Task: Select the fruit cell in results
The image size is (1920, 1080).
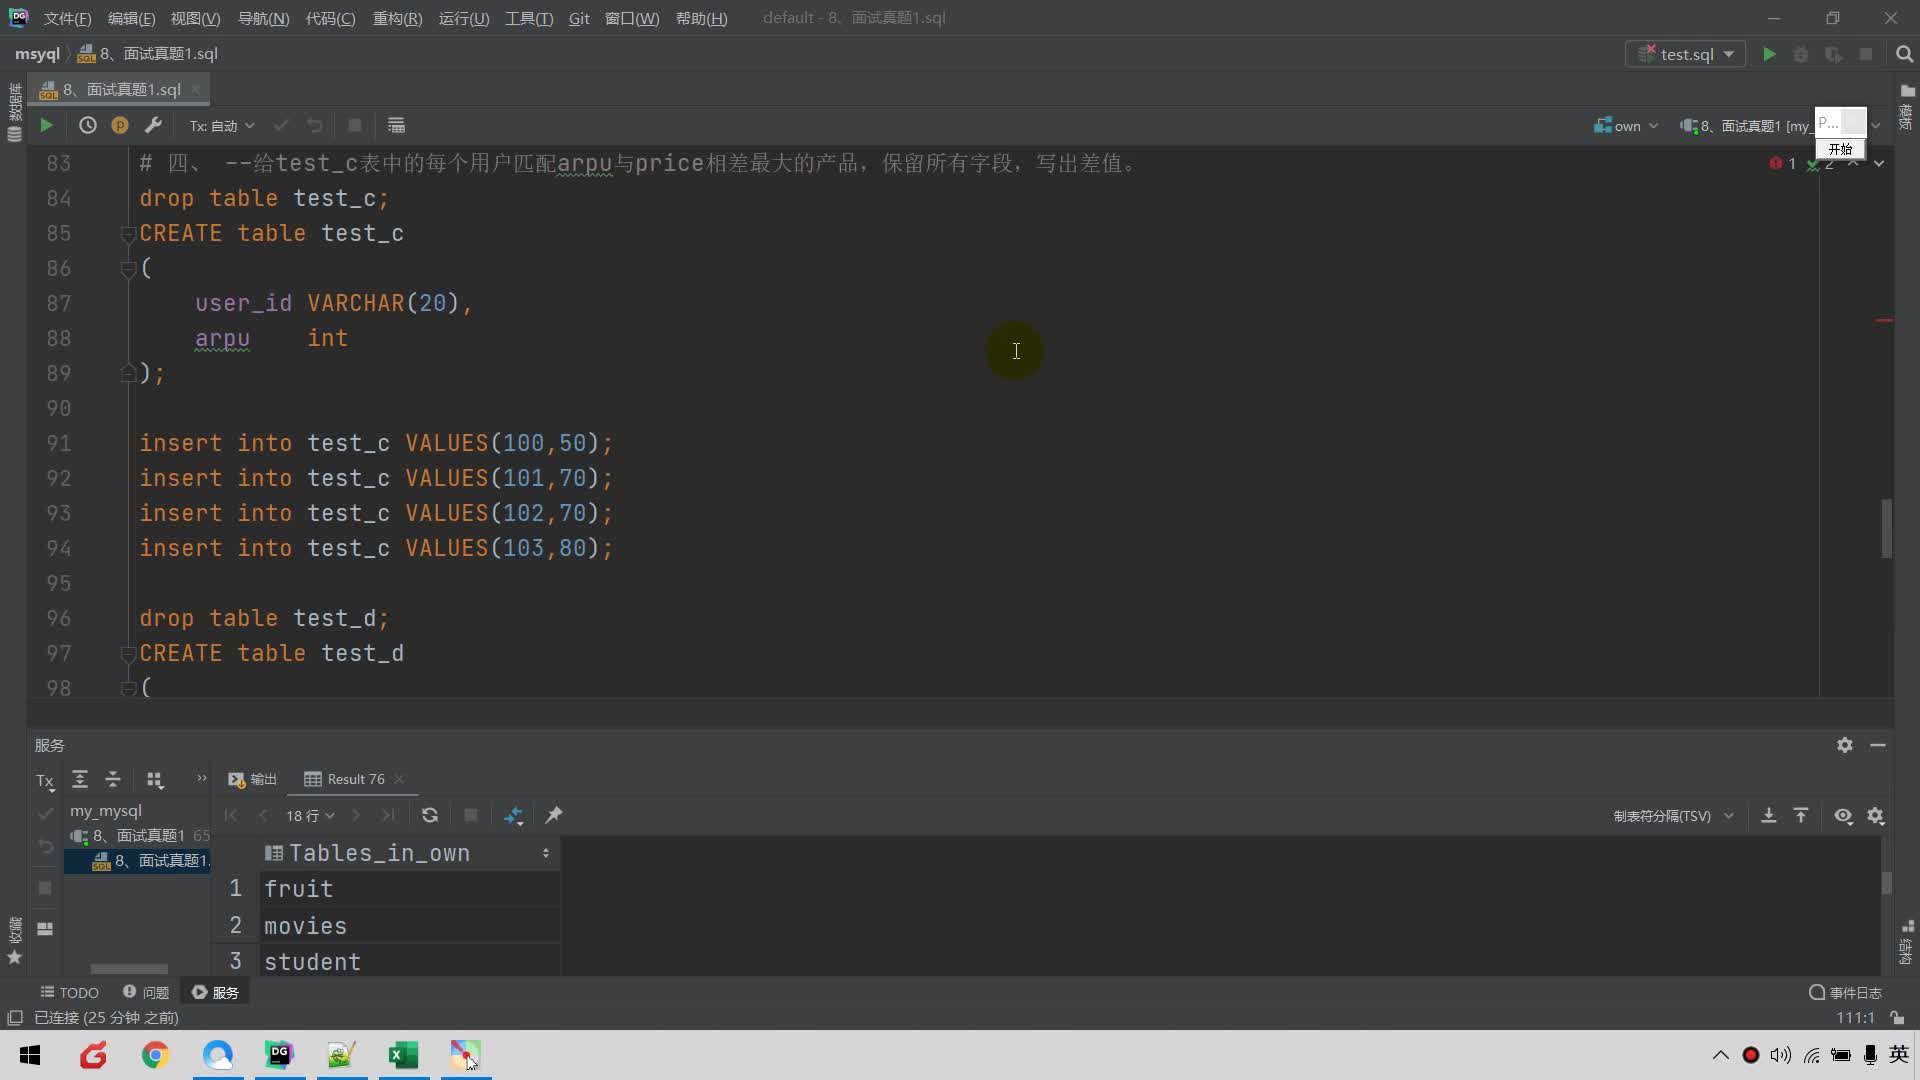Action: [x=410, y=889]
